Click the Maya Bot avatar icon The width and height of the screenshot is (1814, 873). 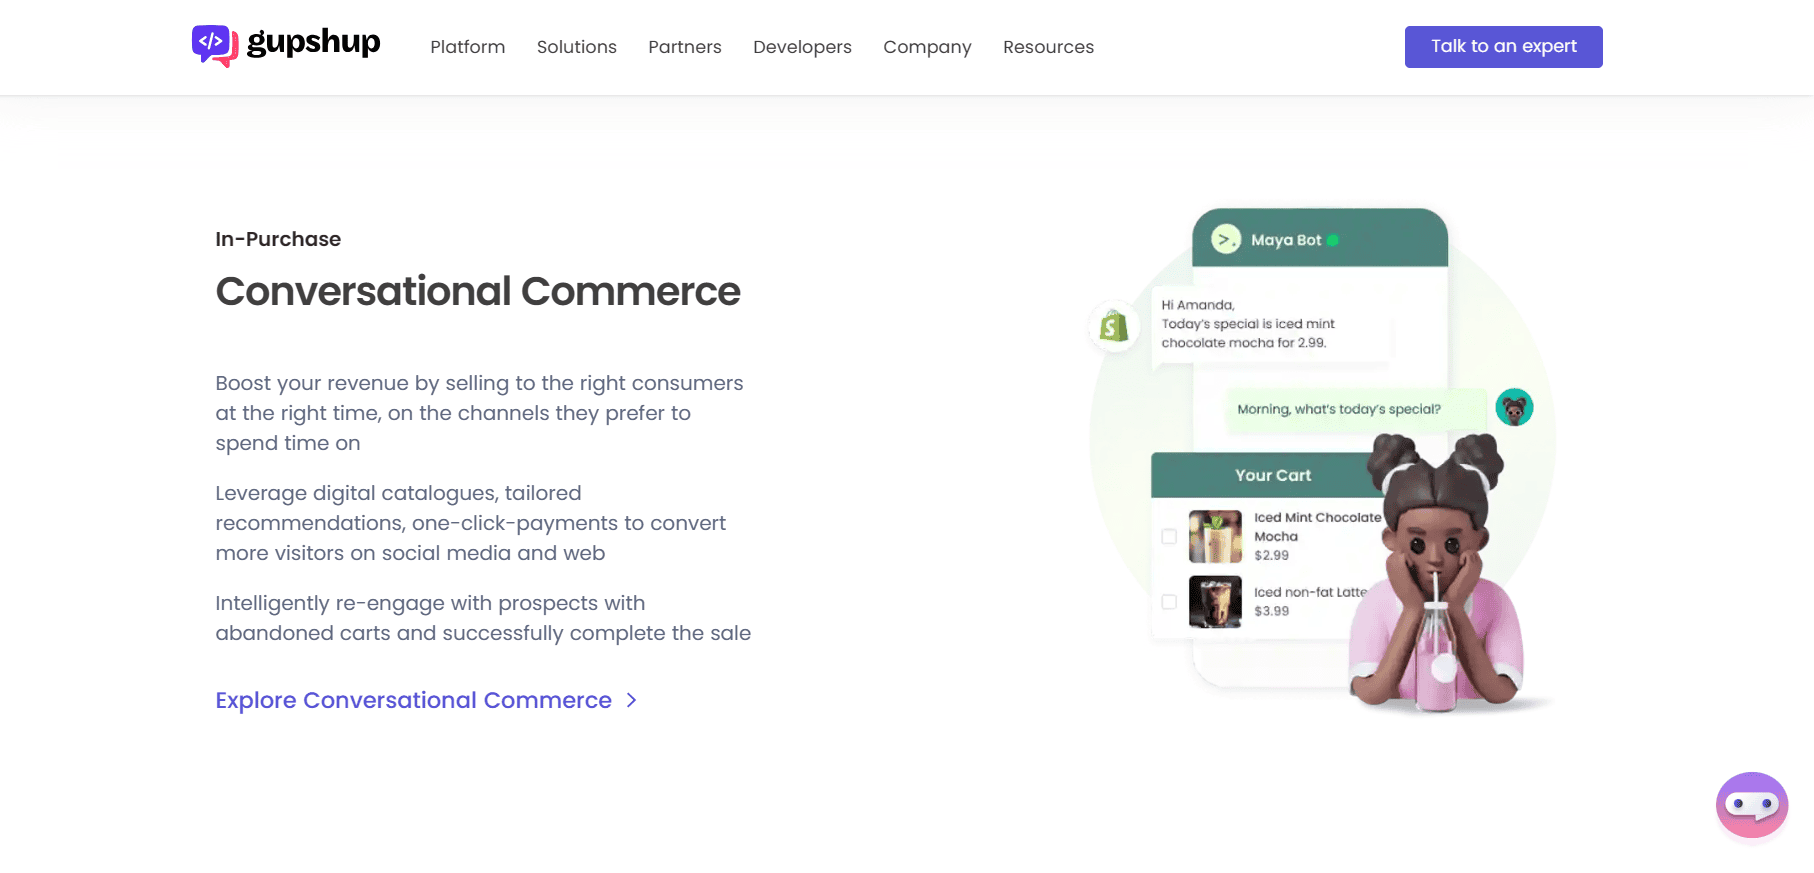[x=1226, y=239]
